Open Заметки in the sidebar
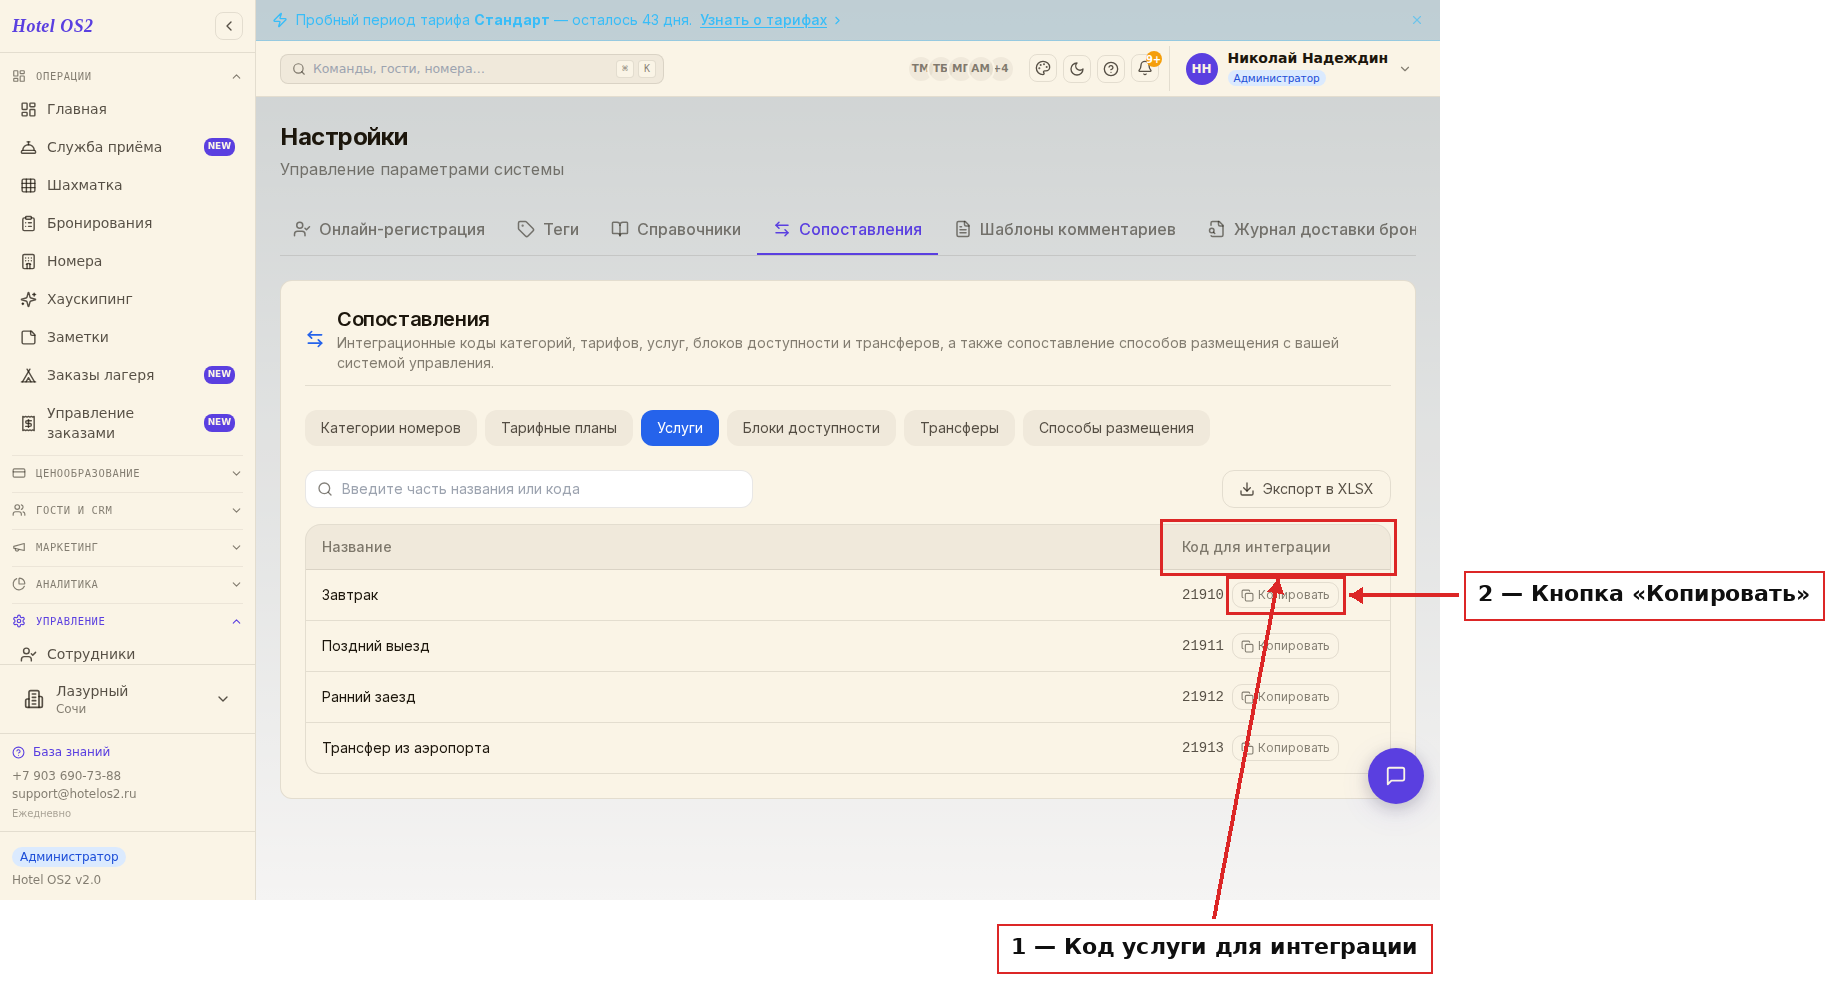 pyautogui.click(x=127, y=337)
